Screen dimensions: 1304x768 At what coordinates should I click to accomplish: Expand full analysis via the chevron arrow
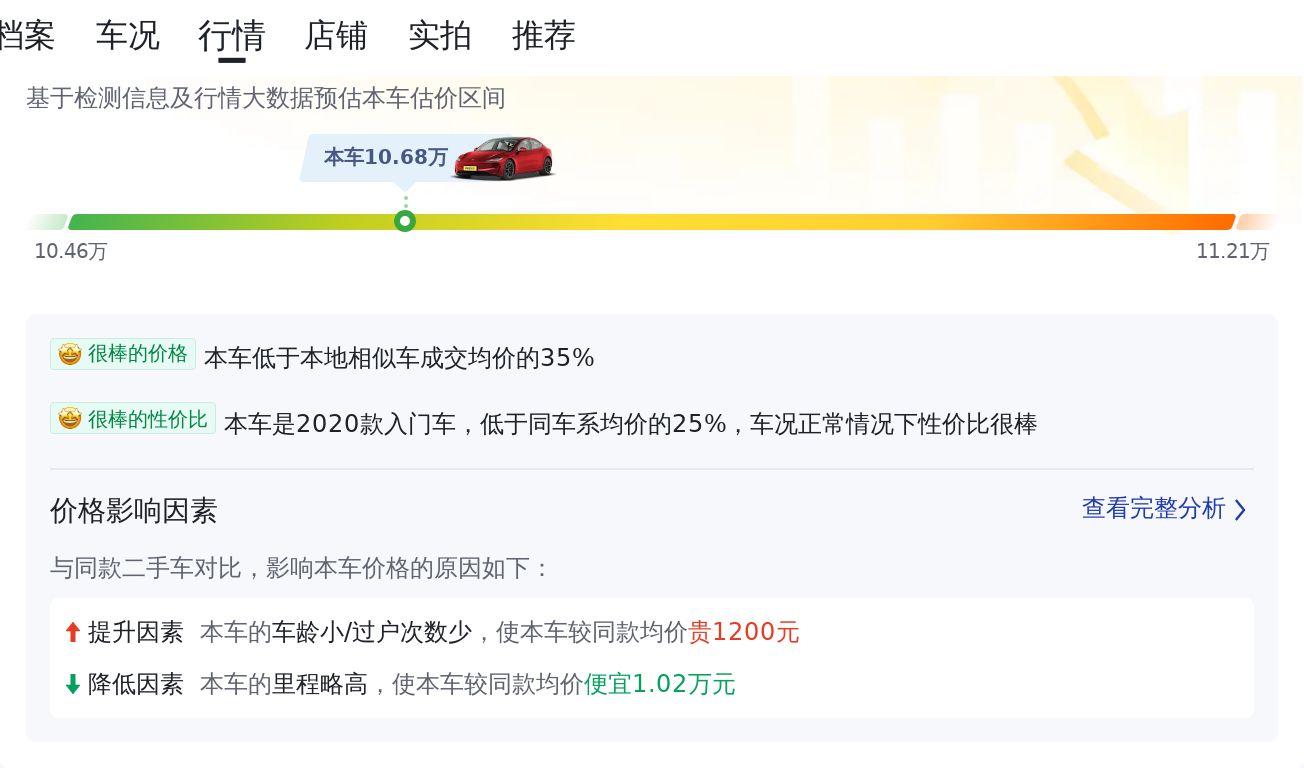(1240, 510)
